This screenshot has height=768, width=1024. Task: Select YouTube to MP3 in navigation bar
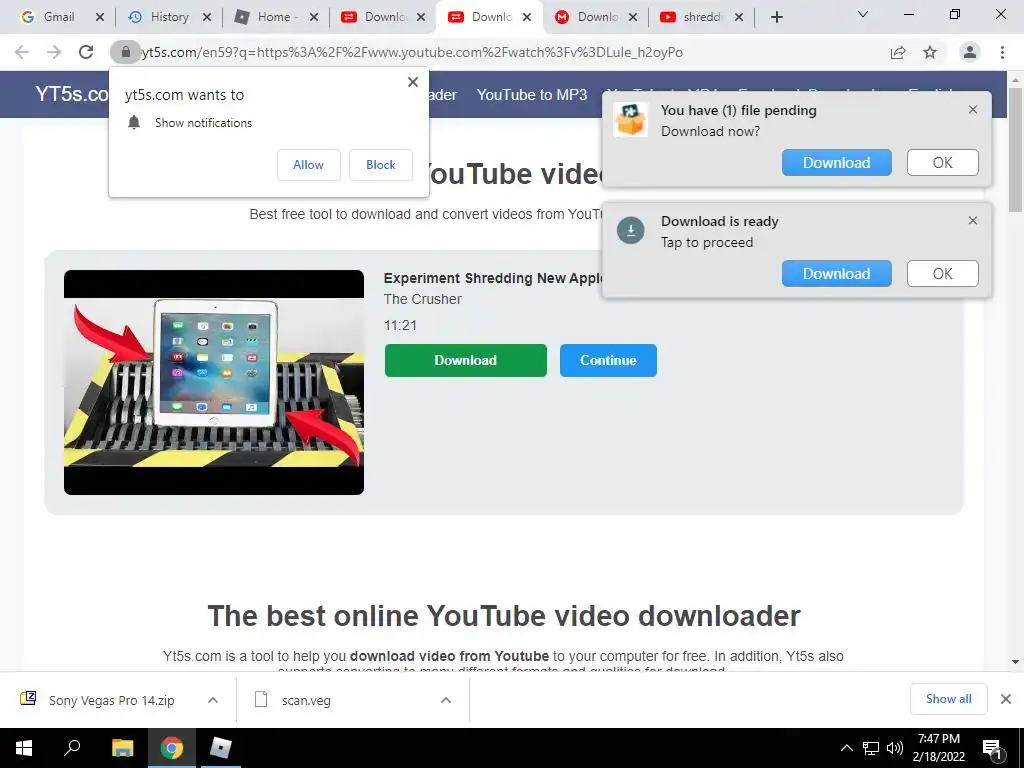[532, 95]
